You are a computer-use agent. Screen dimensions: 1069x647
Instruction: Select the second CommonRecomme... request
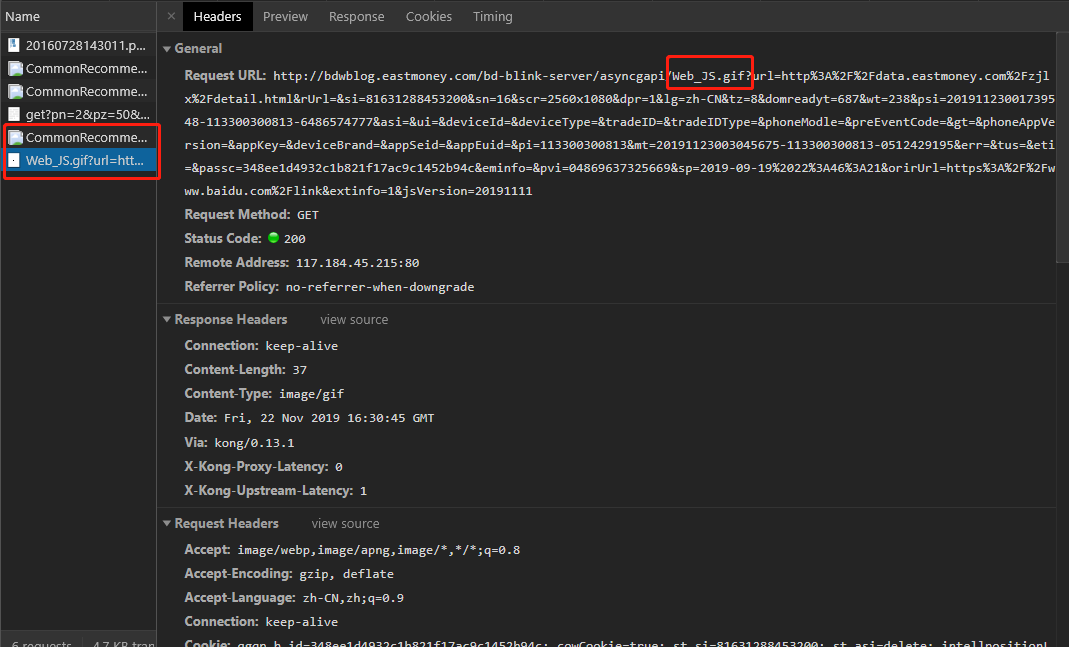click(78, 91)
